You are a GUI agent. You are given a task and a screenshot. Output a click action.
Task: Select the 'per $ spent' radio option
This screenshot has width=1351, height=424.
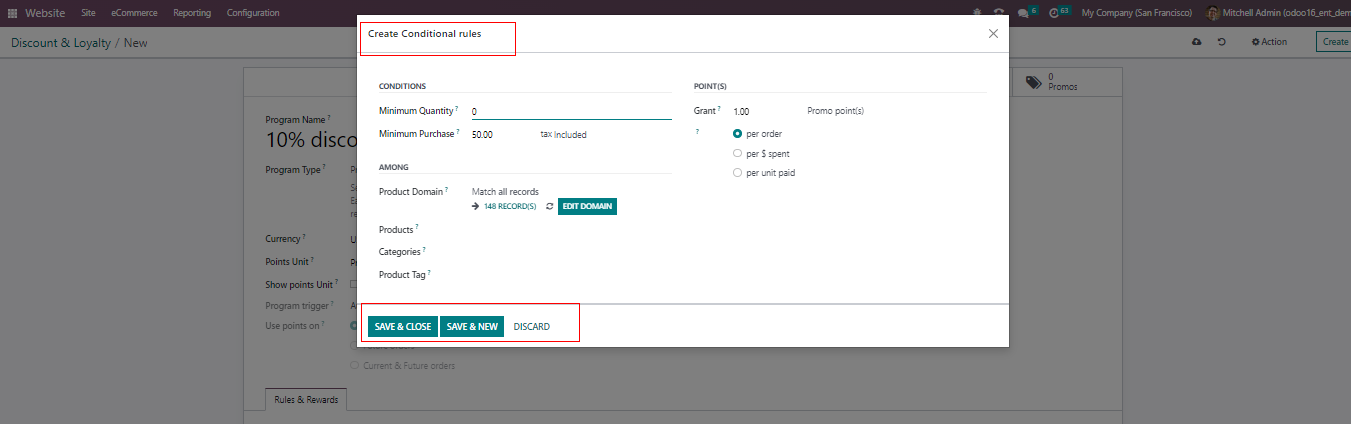[738, 154]
